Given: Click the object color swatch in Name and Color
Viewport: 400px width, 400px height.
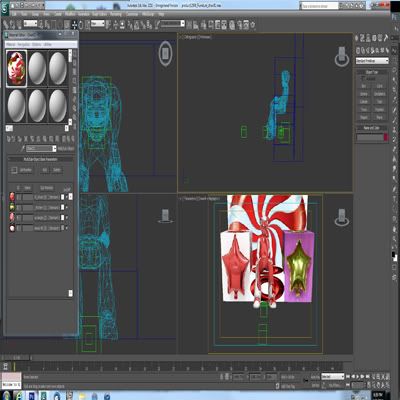Looking at the screenshot, I should [x=386, y=137].
